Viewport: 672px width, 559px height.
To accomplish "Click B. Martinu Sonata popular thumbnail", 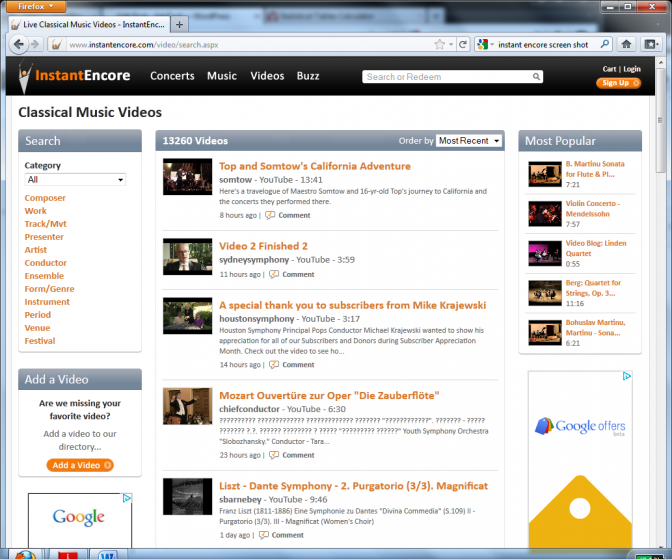I will [545, 174].
